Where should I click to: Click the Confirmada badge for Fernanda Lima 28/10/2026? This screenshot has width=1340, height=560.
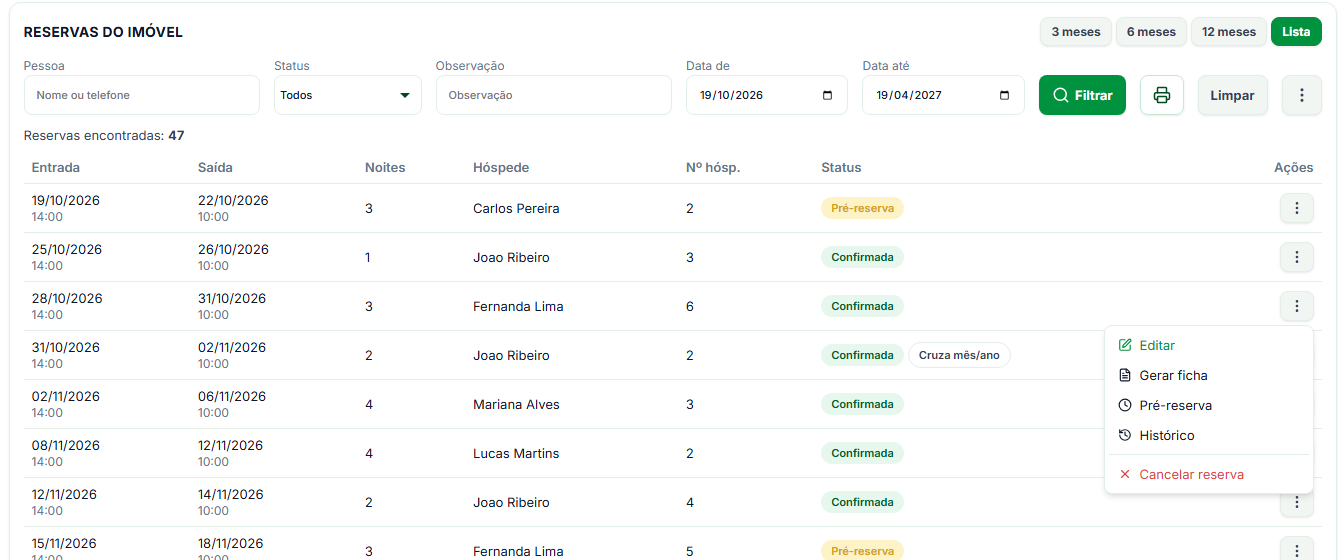[x=862, y=306]
